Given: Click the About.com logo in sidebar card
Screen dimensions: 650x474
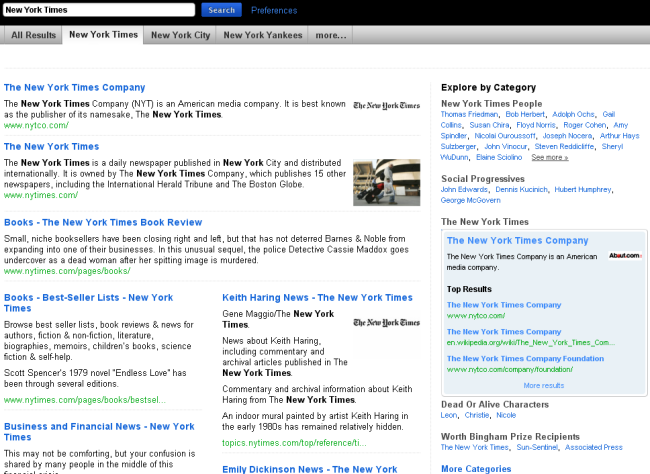Looking at the screenshot, I should [x=625, y=255].
